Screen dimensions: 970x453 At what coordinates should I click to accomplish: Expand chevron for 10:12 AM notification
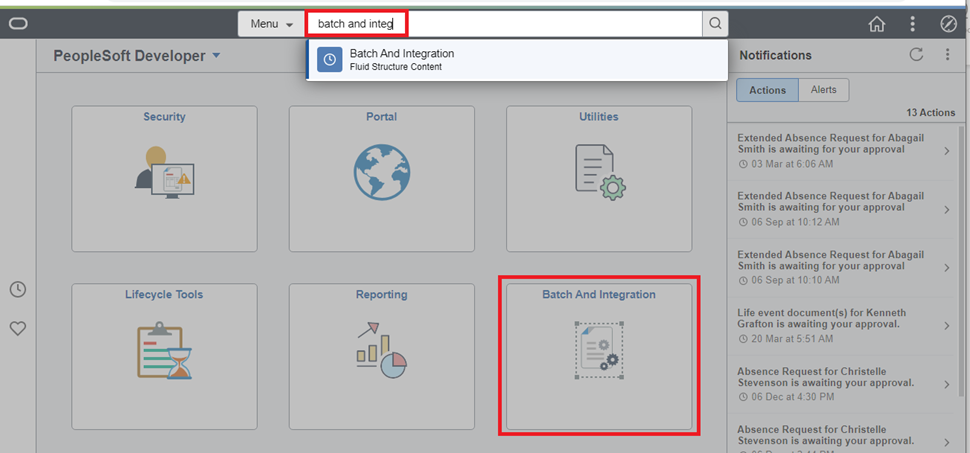[947, 210]
